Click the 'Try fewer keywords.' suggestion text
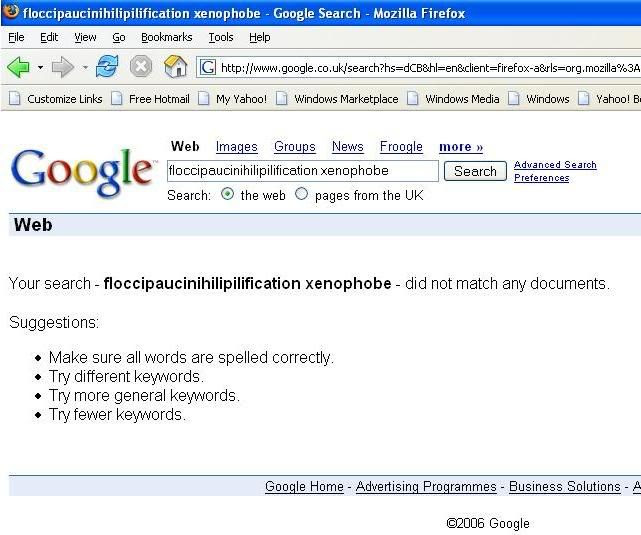 pos(117,414)
